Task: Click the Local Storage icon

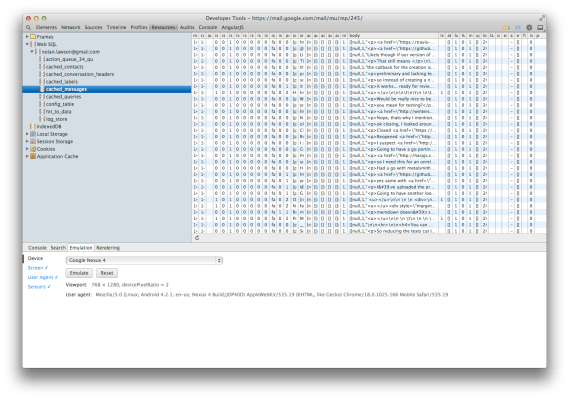Action: (33, 134)
